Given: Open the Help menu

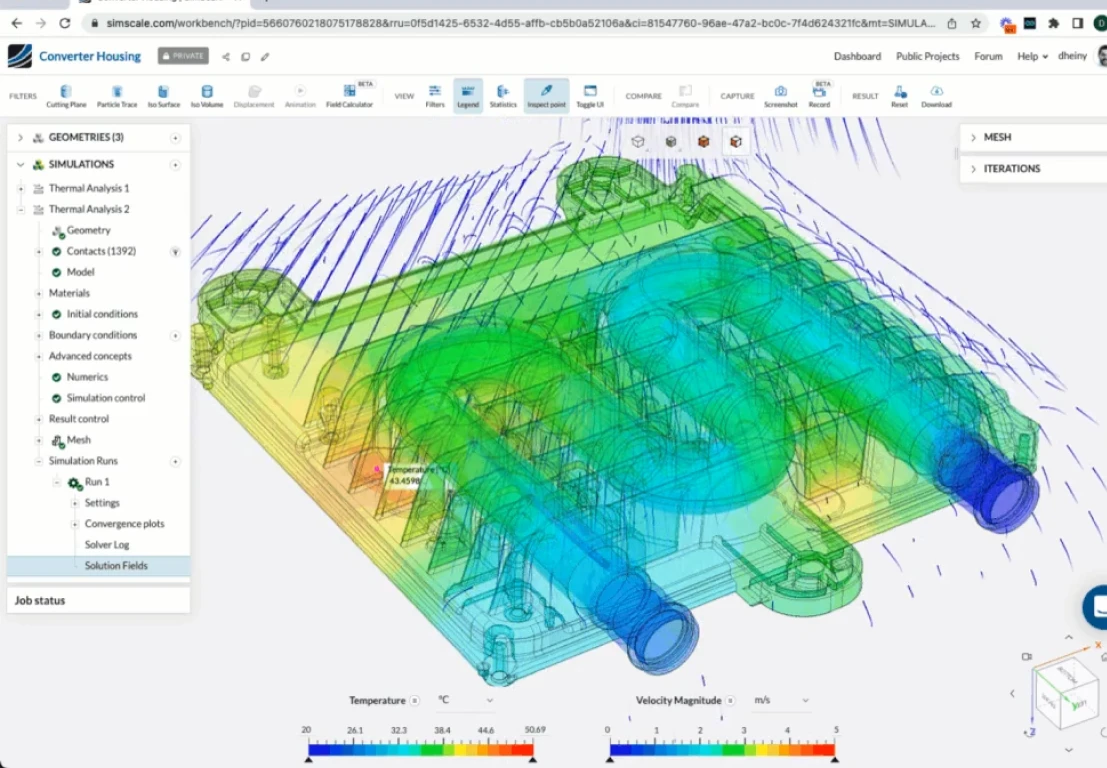Looking at the screenshot, I should point(1032,56).
